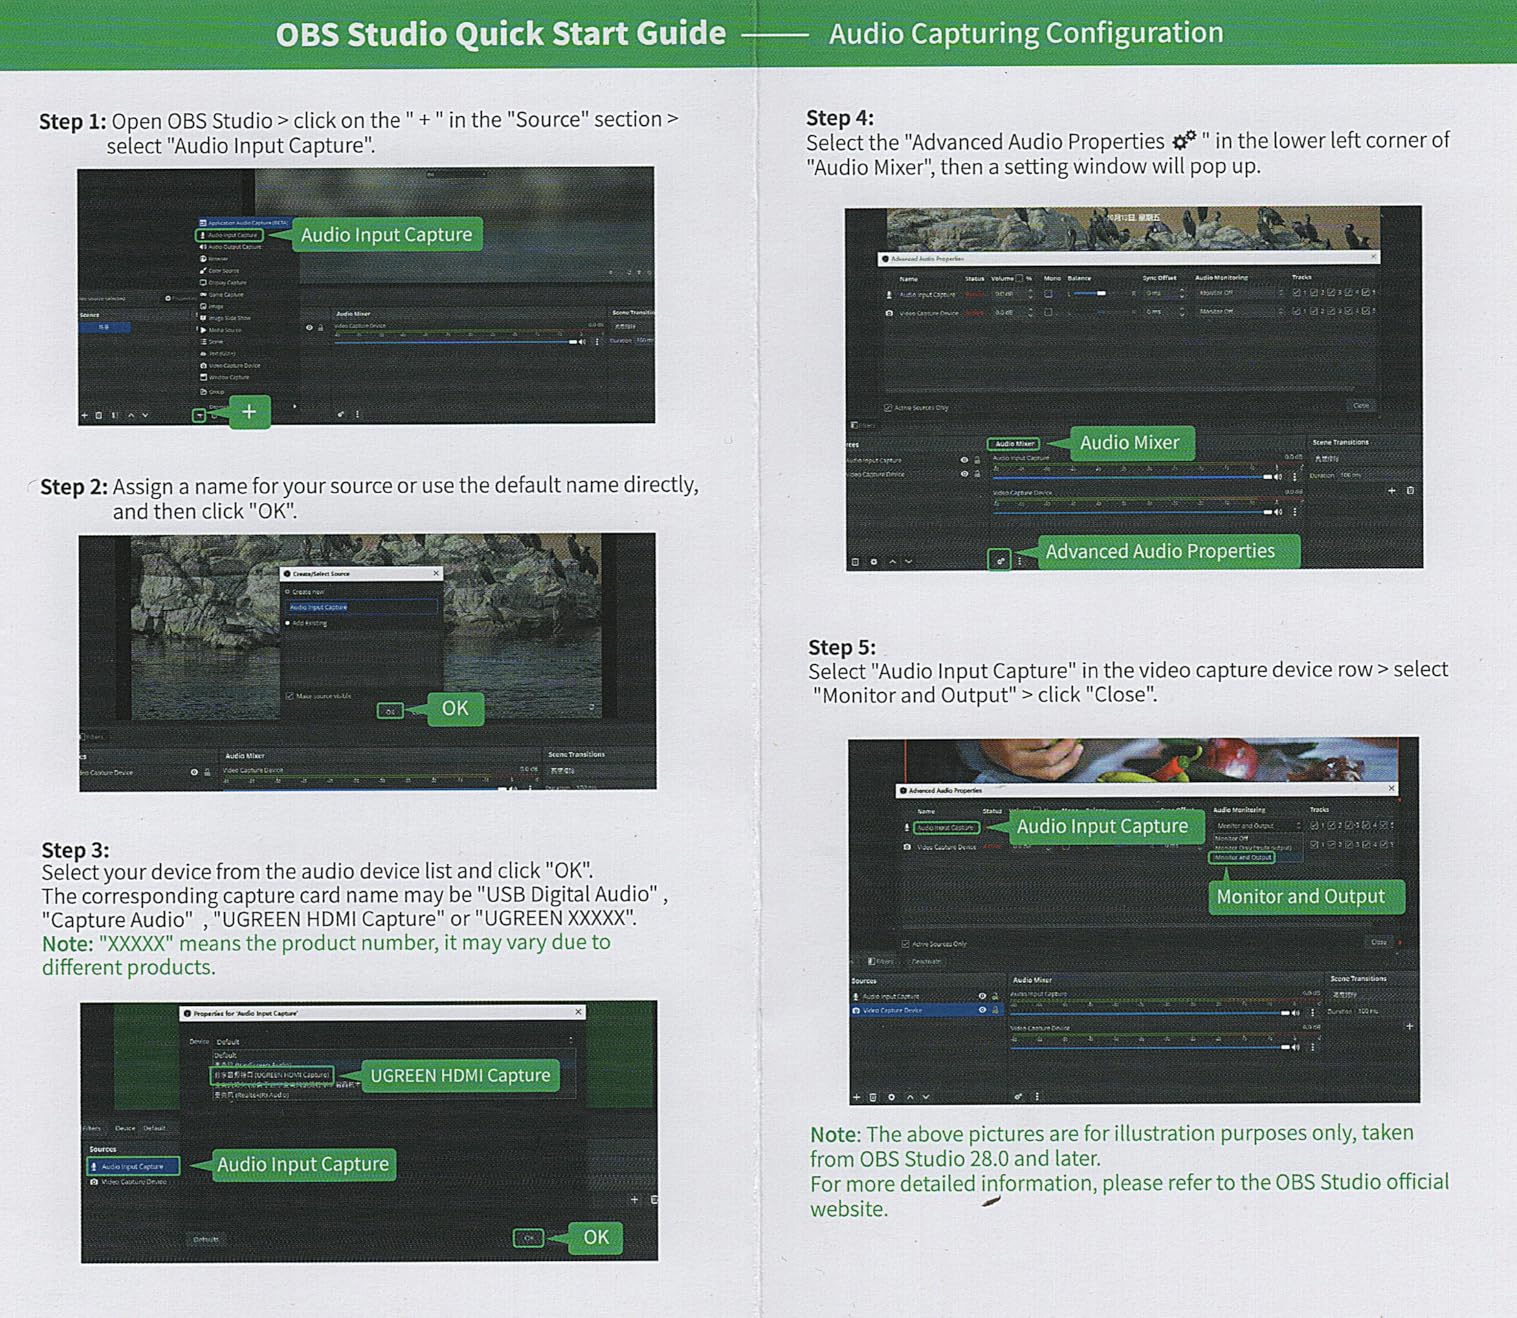Open Advanced Audio Properties gear in Step 4 screenshot
The height and width of the screenshot is (1318, 1517).
(x=999, y=561)
